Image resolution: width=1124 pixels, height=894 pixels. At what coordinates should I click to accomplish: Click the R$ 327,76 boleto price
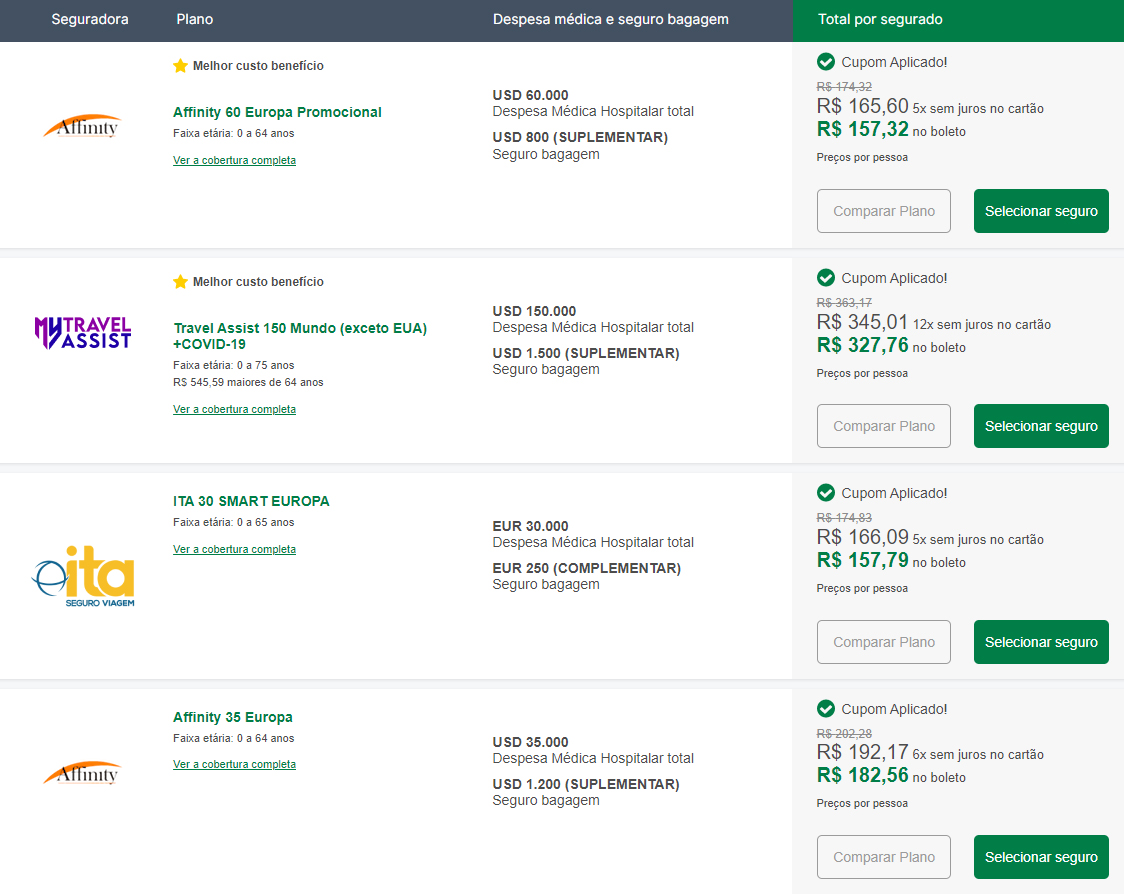click(862, 345)
